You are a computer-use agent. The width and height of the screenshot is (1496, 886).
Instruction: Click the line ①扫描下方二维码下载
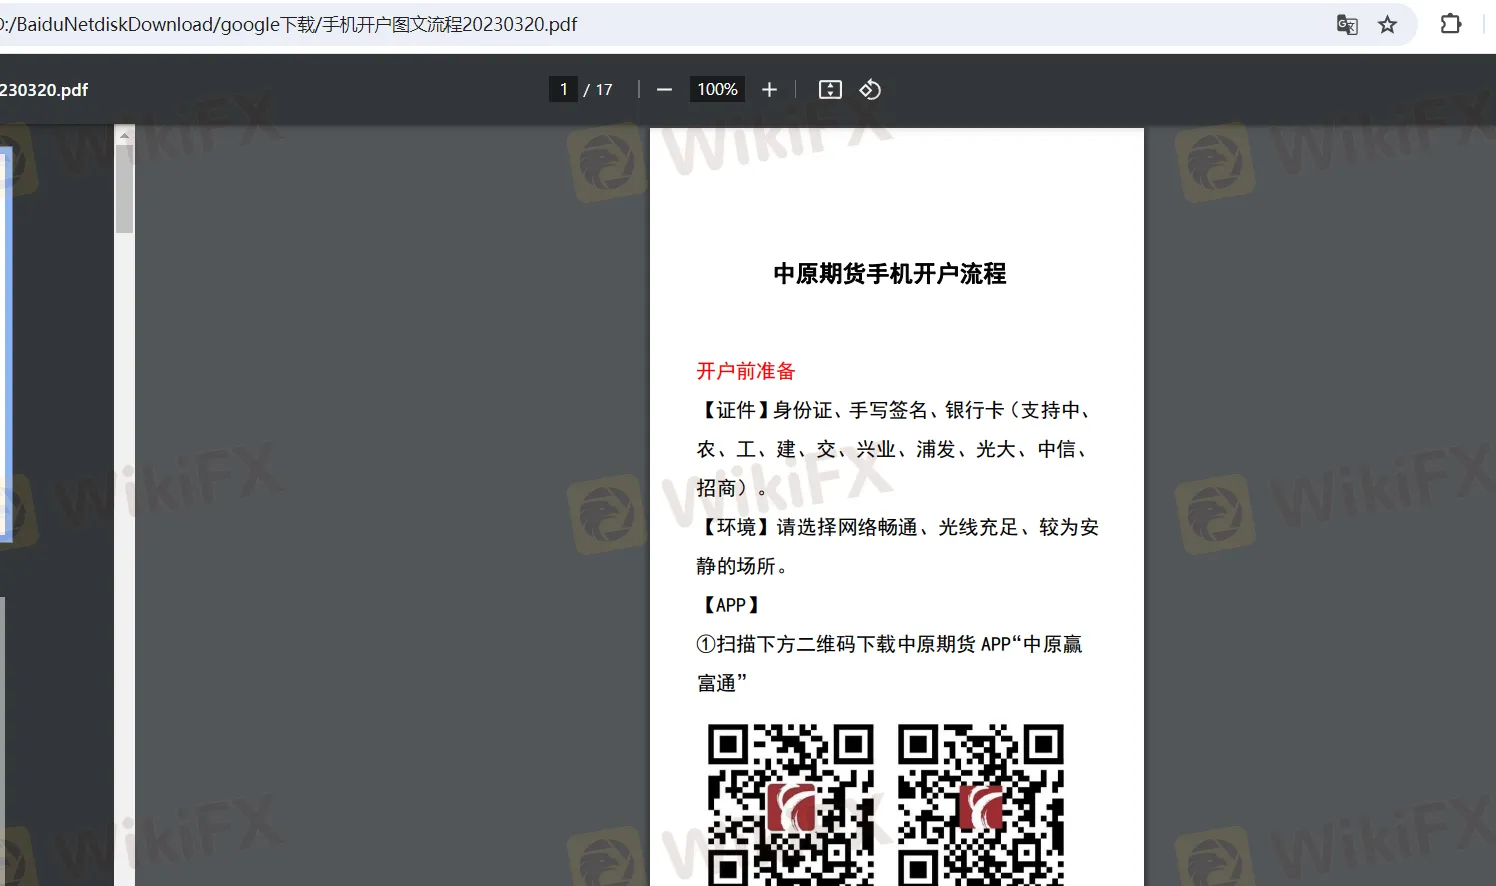[890, 644]
